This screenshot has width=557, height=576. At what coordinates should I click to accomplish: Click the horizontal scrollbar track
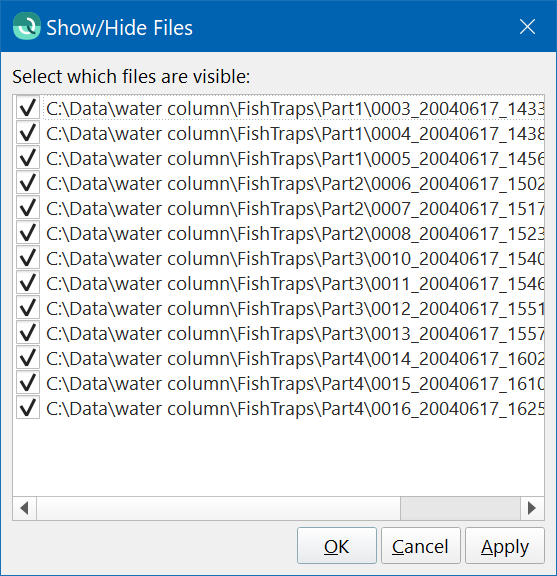pos(218,508)
